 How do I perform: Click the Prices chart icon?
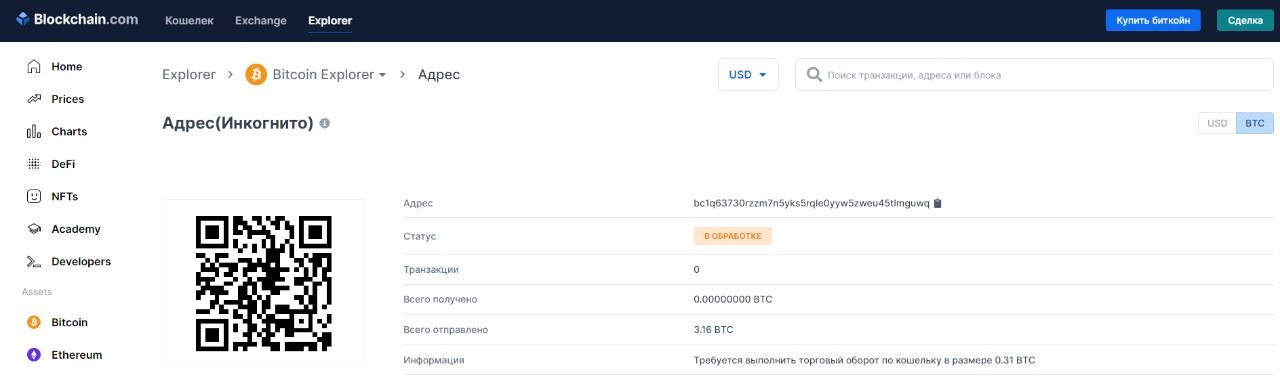point(34,99)
